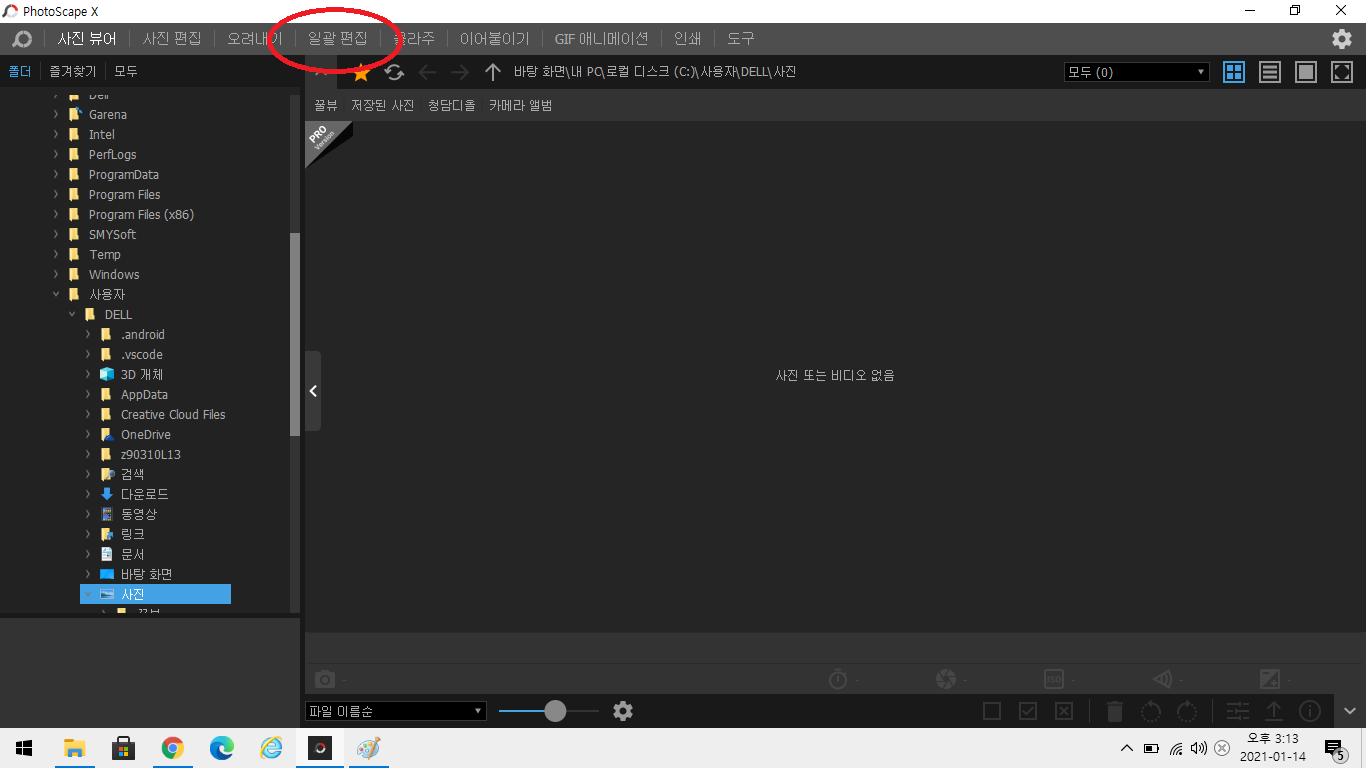
Task: Expand the Windows folder arrow
Action: point(56,275)
